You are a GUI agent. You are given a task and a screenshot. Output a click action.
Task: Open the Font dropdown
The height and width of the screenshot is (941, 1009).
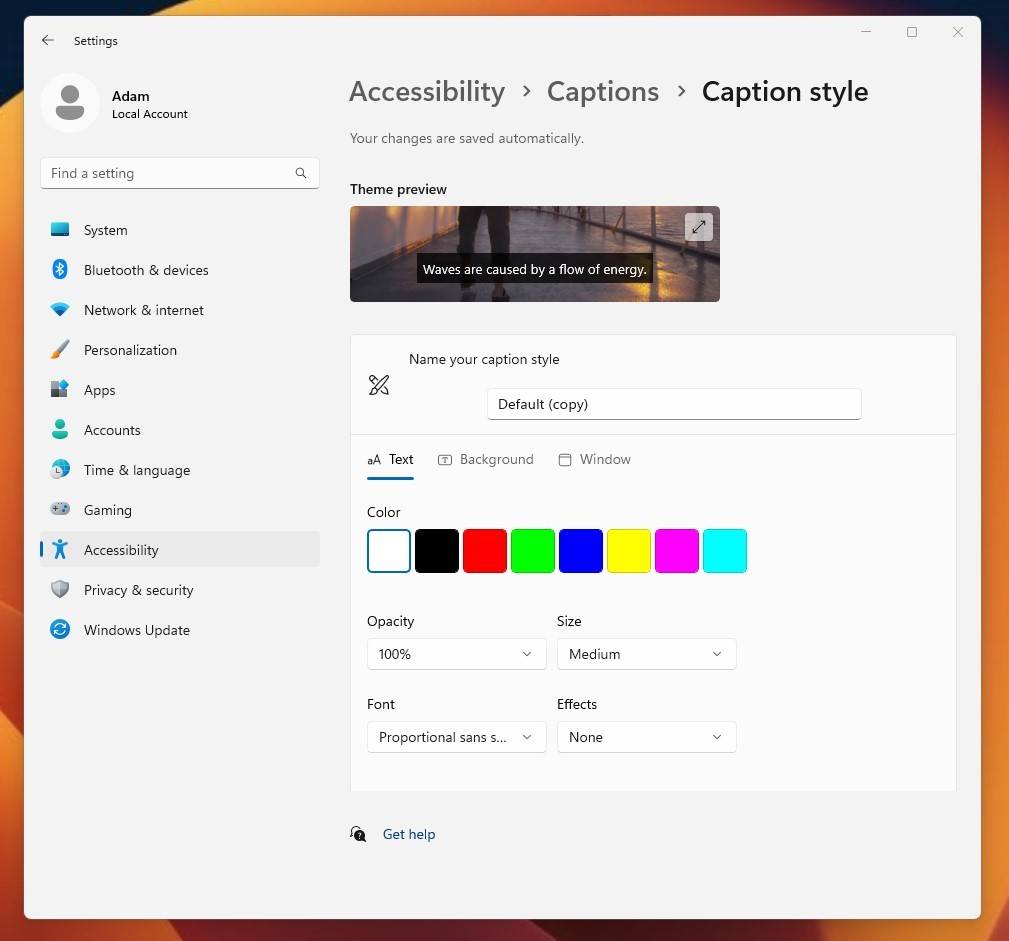point(456,737)
